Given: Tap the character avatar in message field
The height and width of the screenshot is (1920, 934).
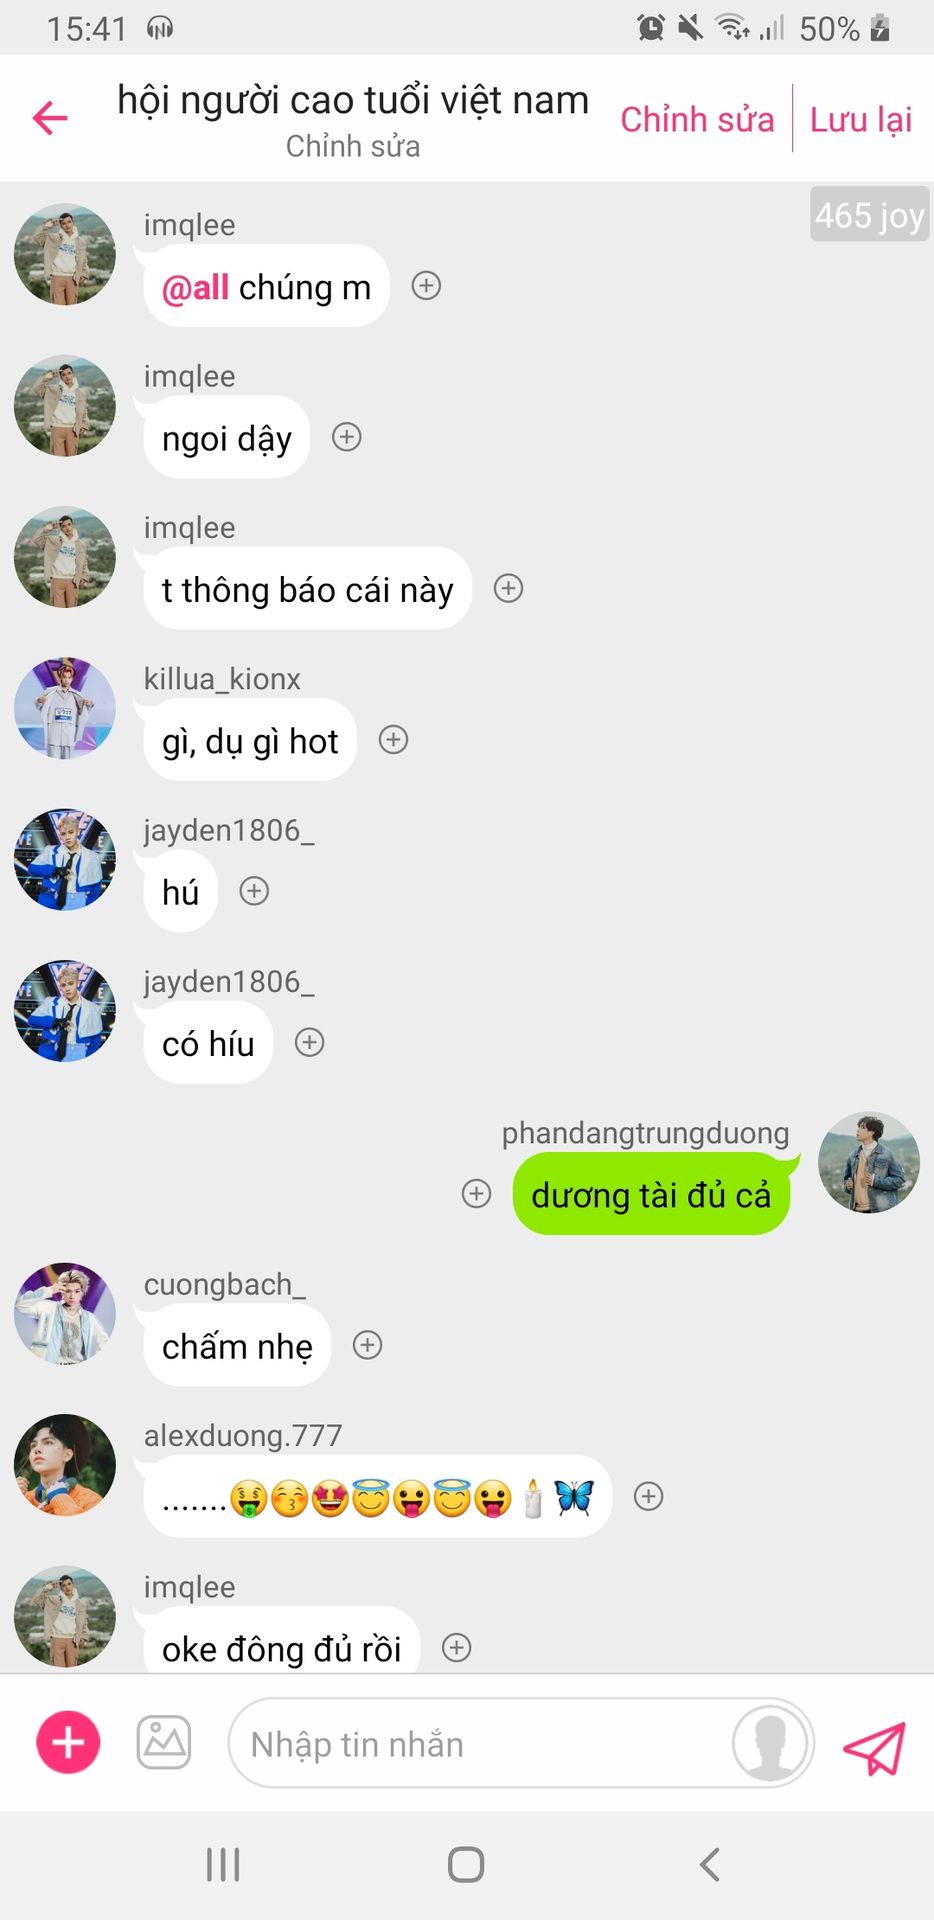Looking at the screenshot, I should pos(770,1743).
